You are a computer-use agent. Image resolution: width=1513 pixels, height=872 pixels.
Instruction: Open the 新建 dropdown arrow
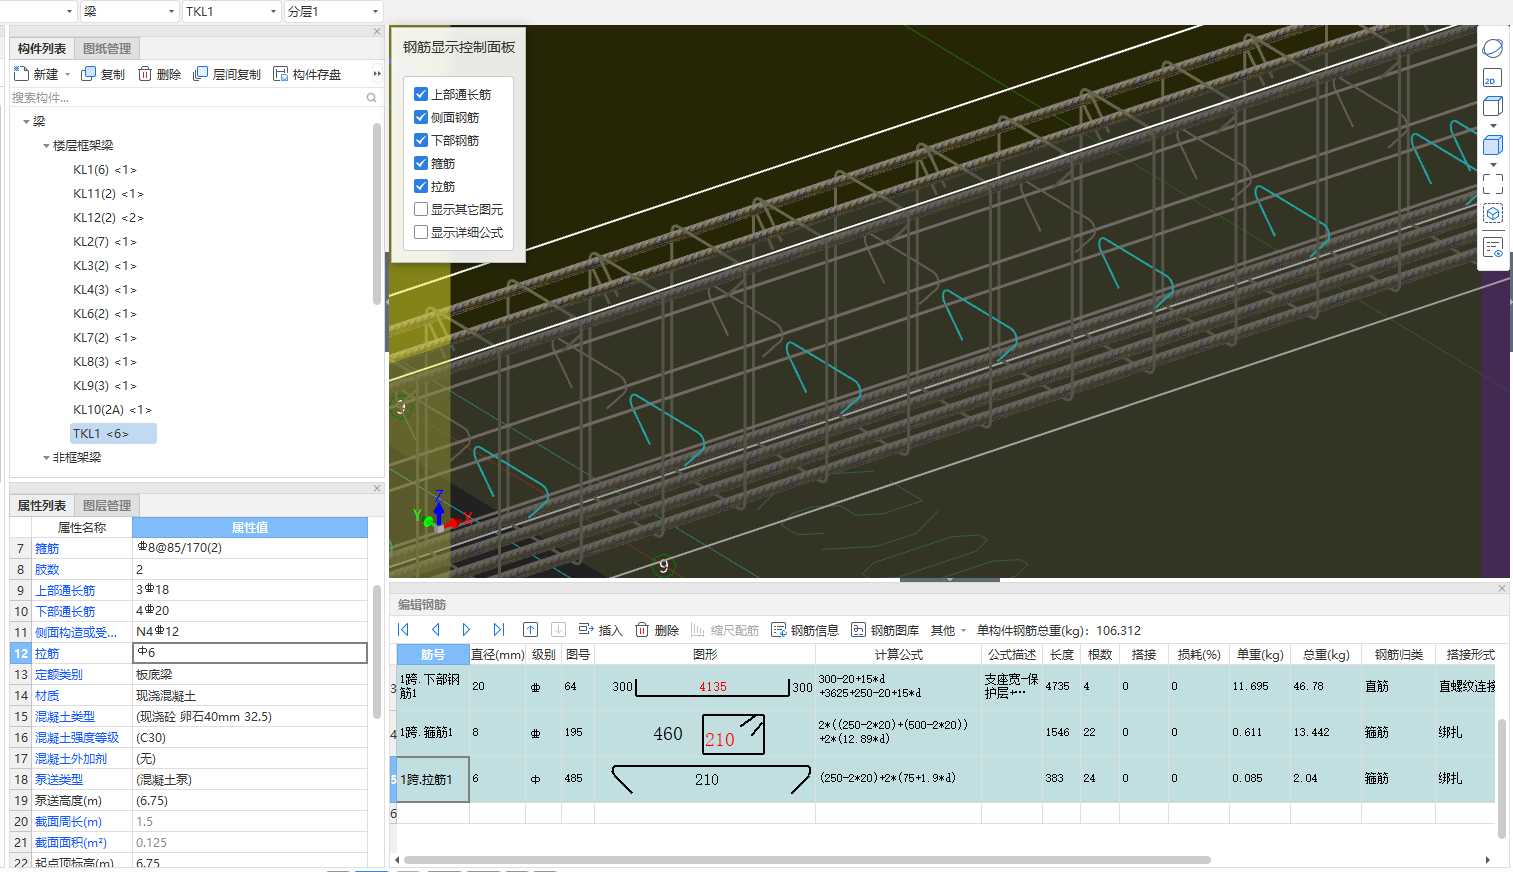tap(67, 75)
